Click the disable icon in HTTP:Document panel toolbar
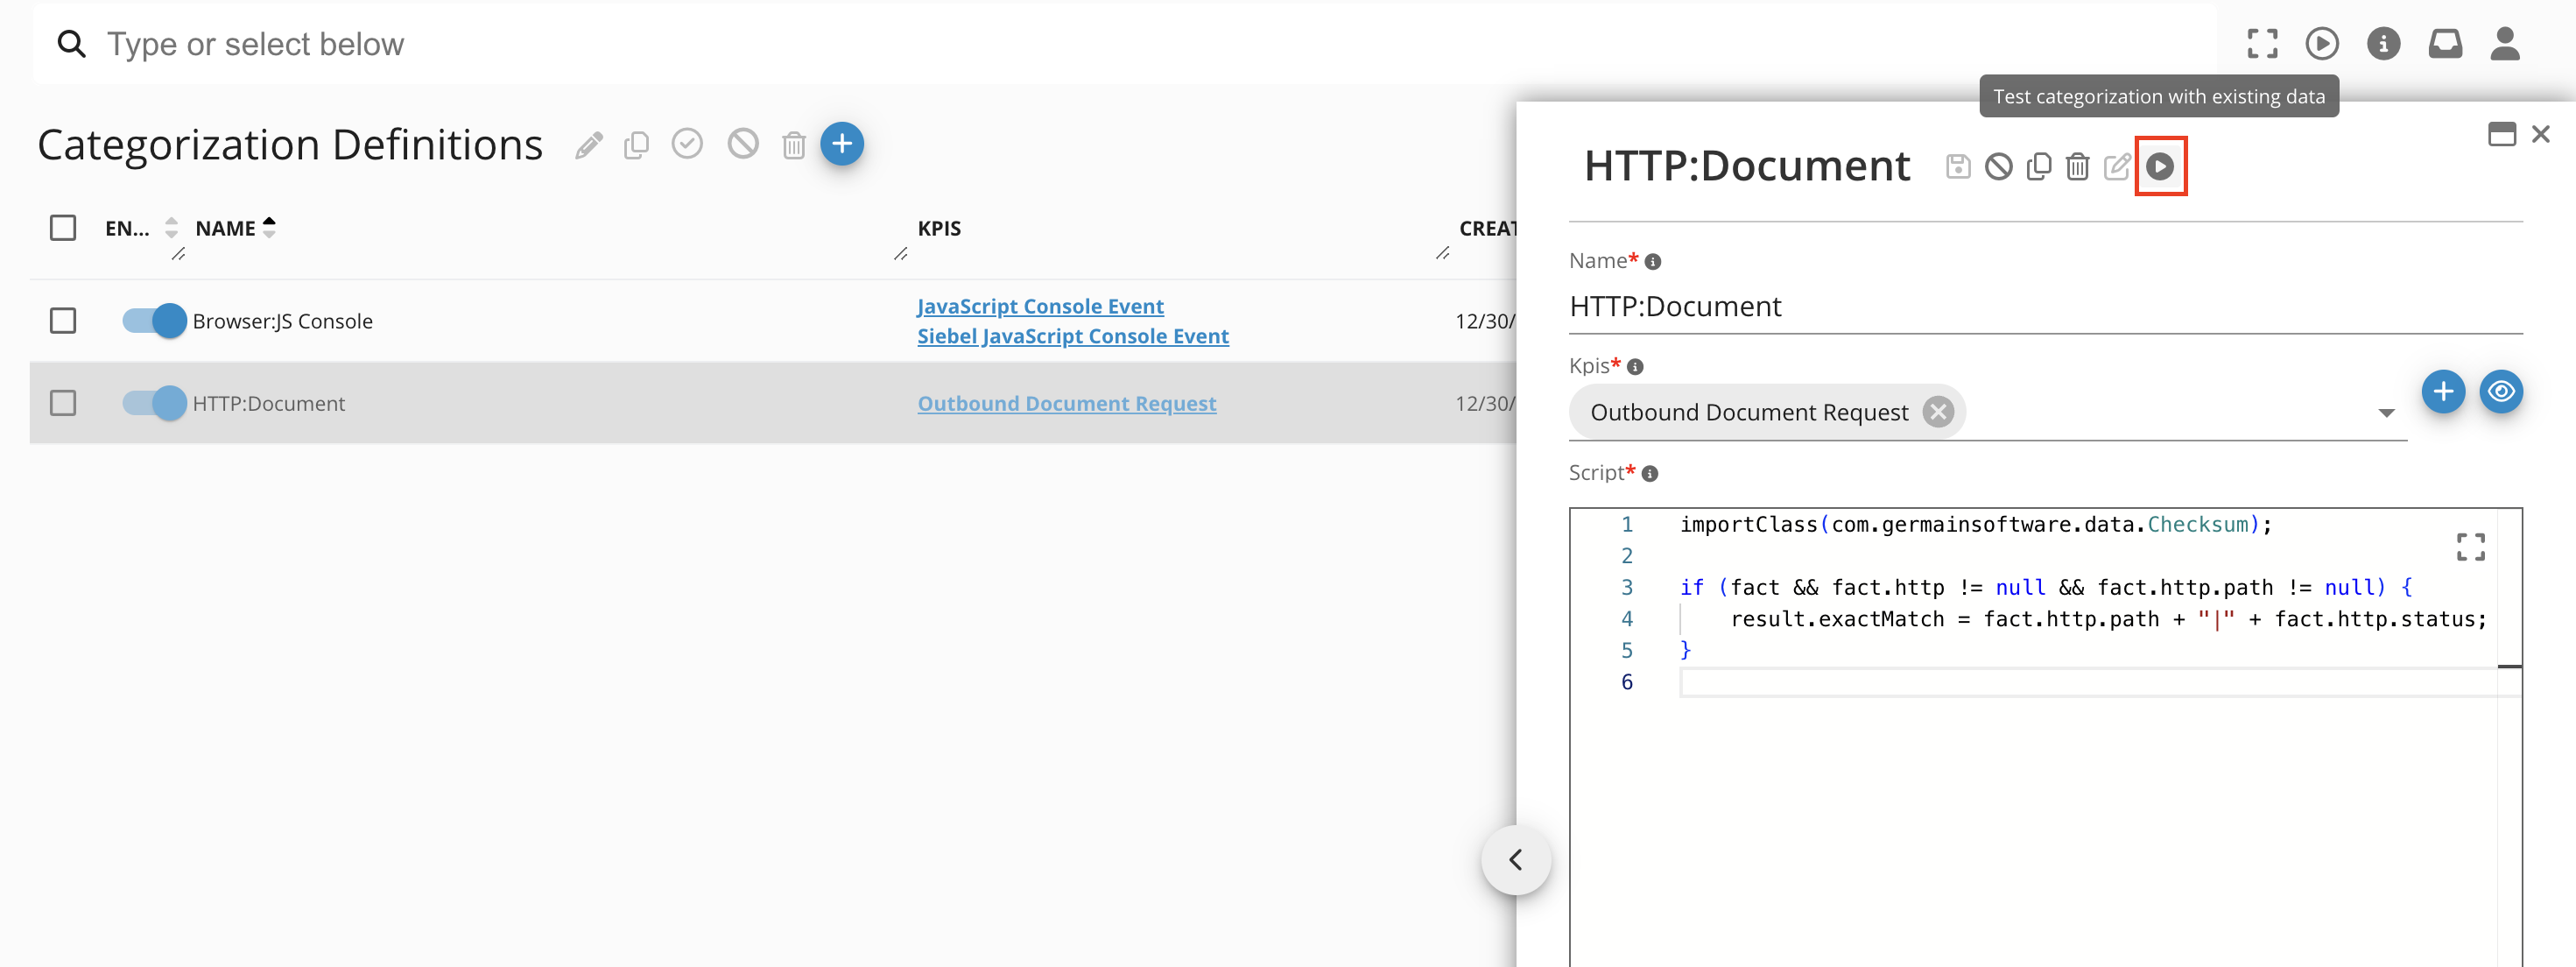 coord(1998,166)
